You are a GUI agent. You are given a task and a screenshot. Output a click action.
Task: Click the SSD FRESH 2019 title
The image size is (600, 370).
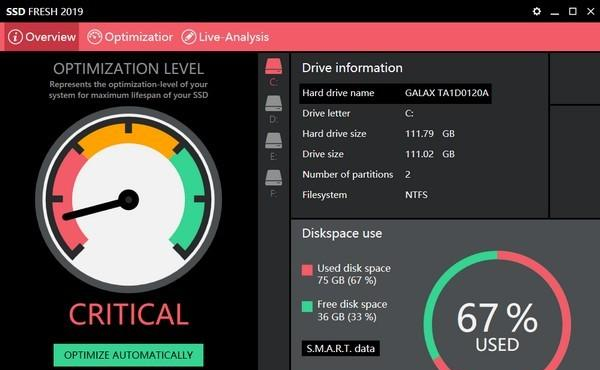(x=45, y=11)
